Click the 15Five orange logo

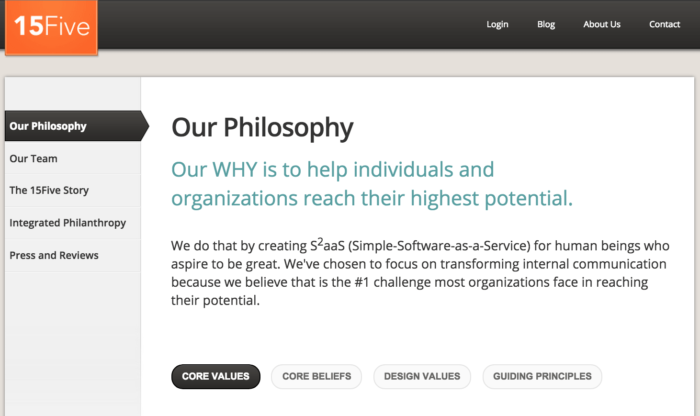[x=51, y=26]
